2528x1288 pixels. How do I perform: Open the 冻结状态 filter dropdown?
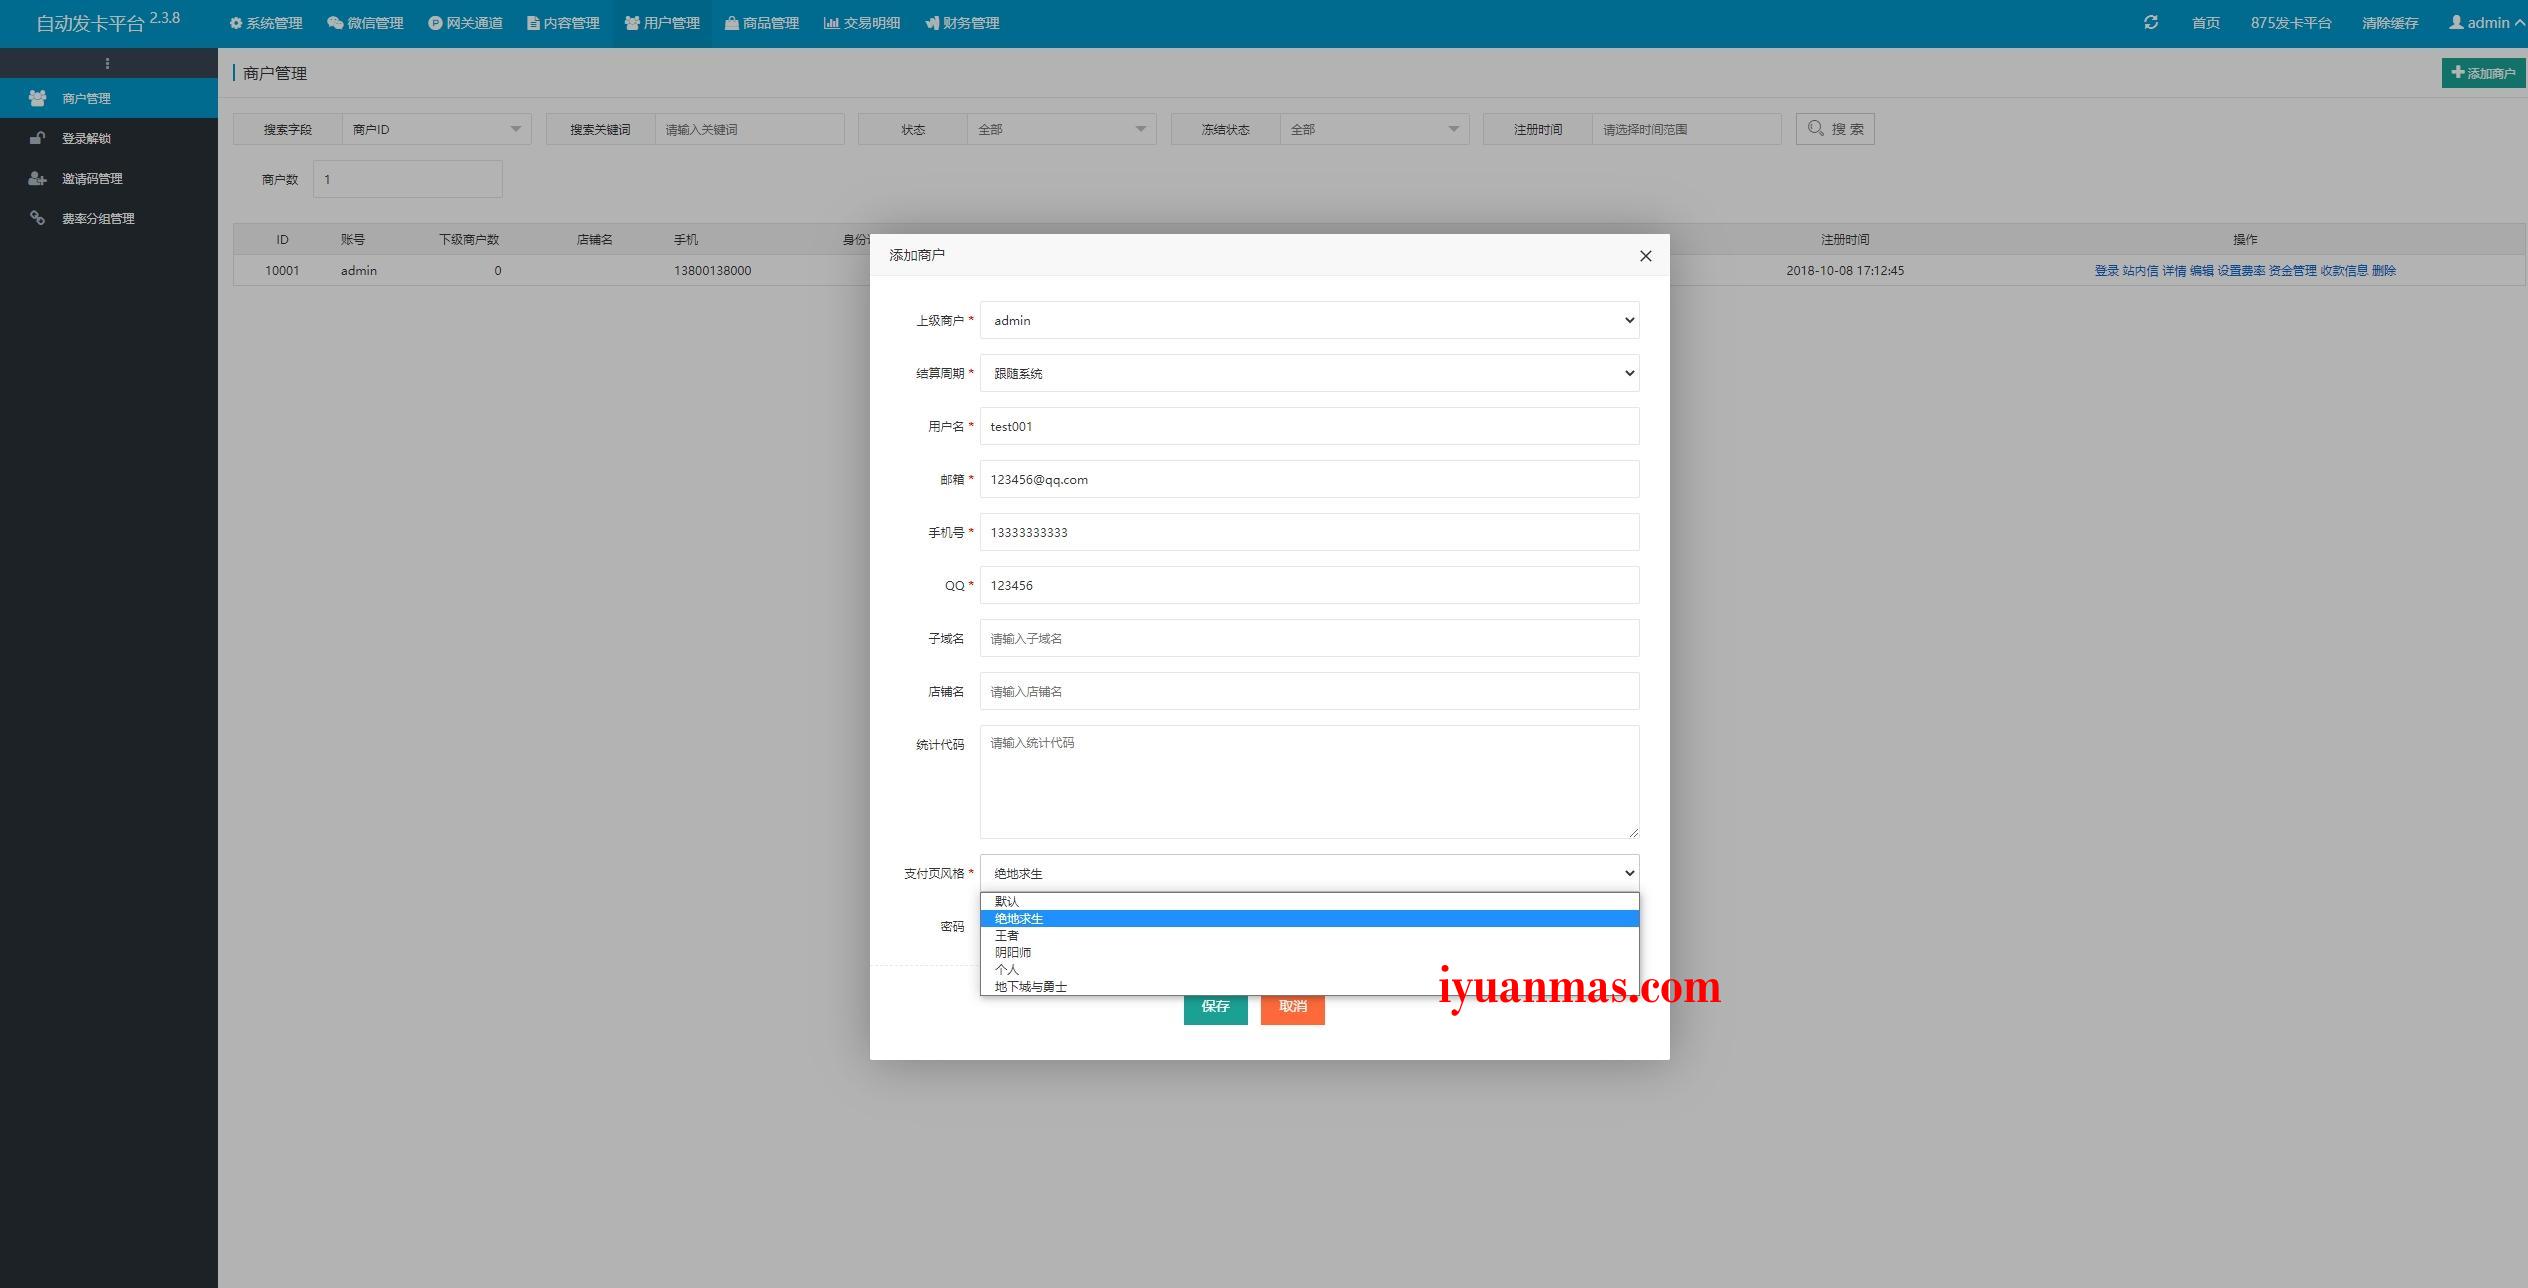[x=1374, y=129]
